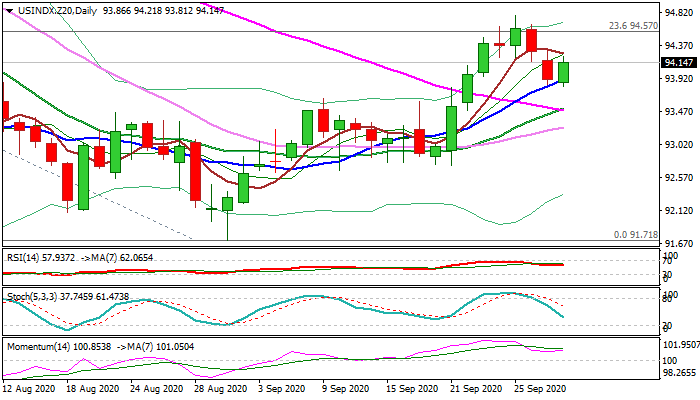Click the 92.120 price axis label
The height and width of the screenshot is (400, 700).
pos(678,210)
